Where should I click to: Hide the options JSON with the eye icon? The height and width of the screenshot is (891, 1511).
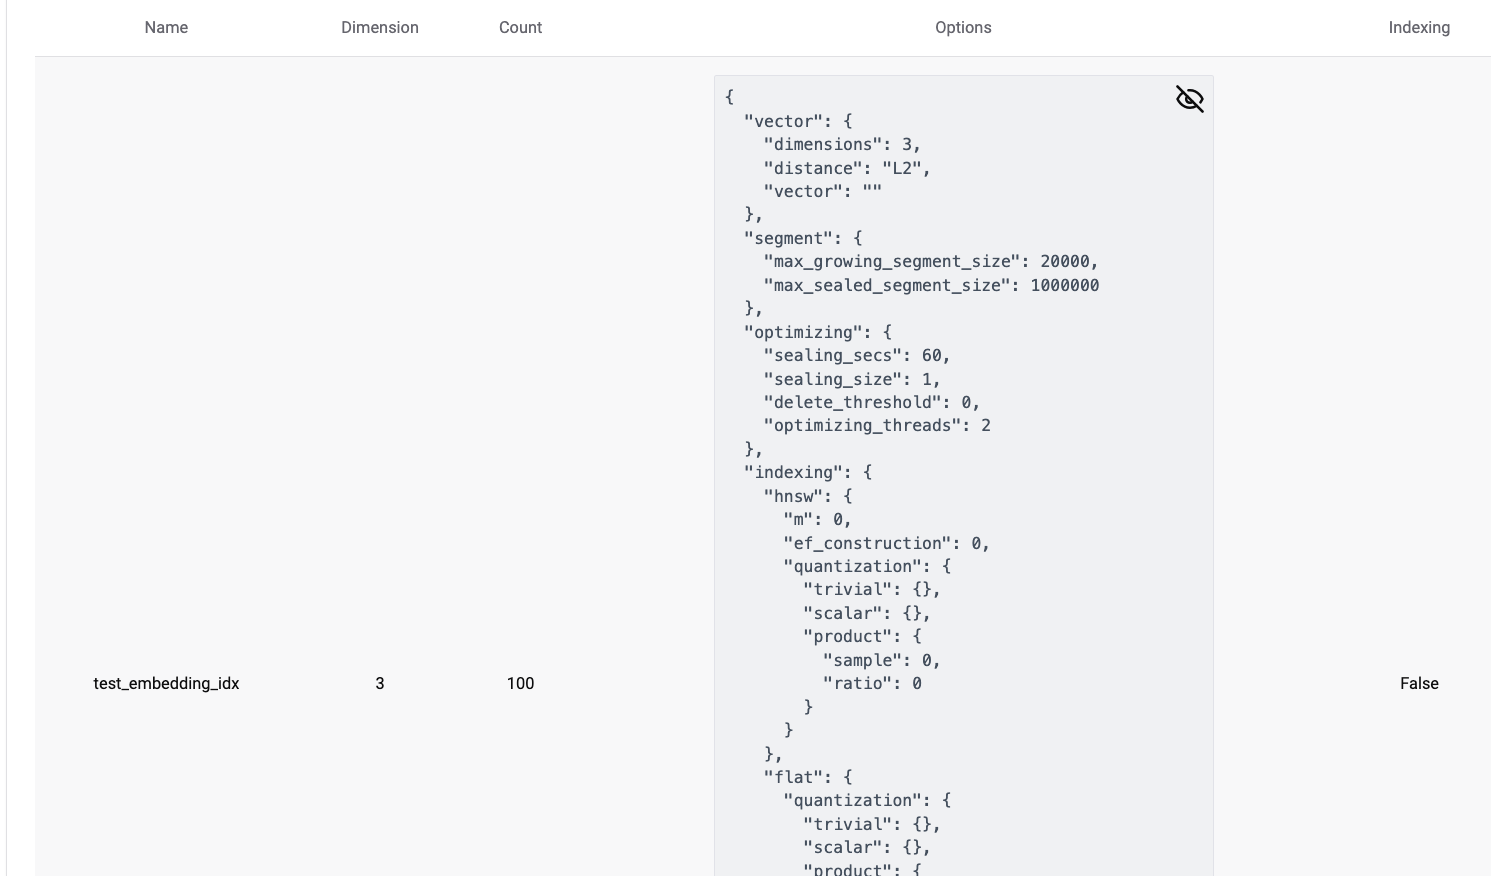click(x=1189, y=99)
